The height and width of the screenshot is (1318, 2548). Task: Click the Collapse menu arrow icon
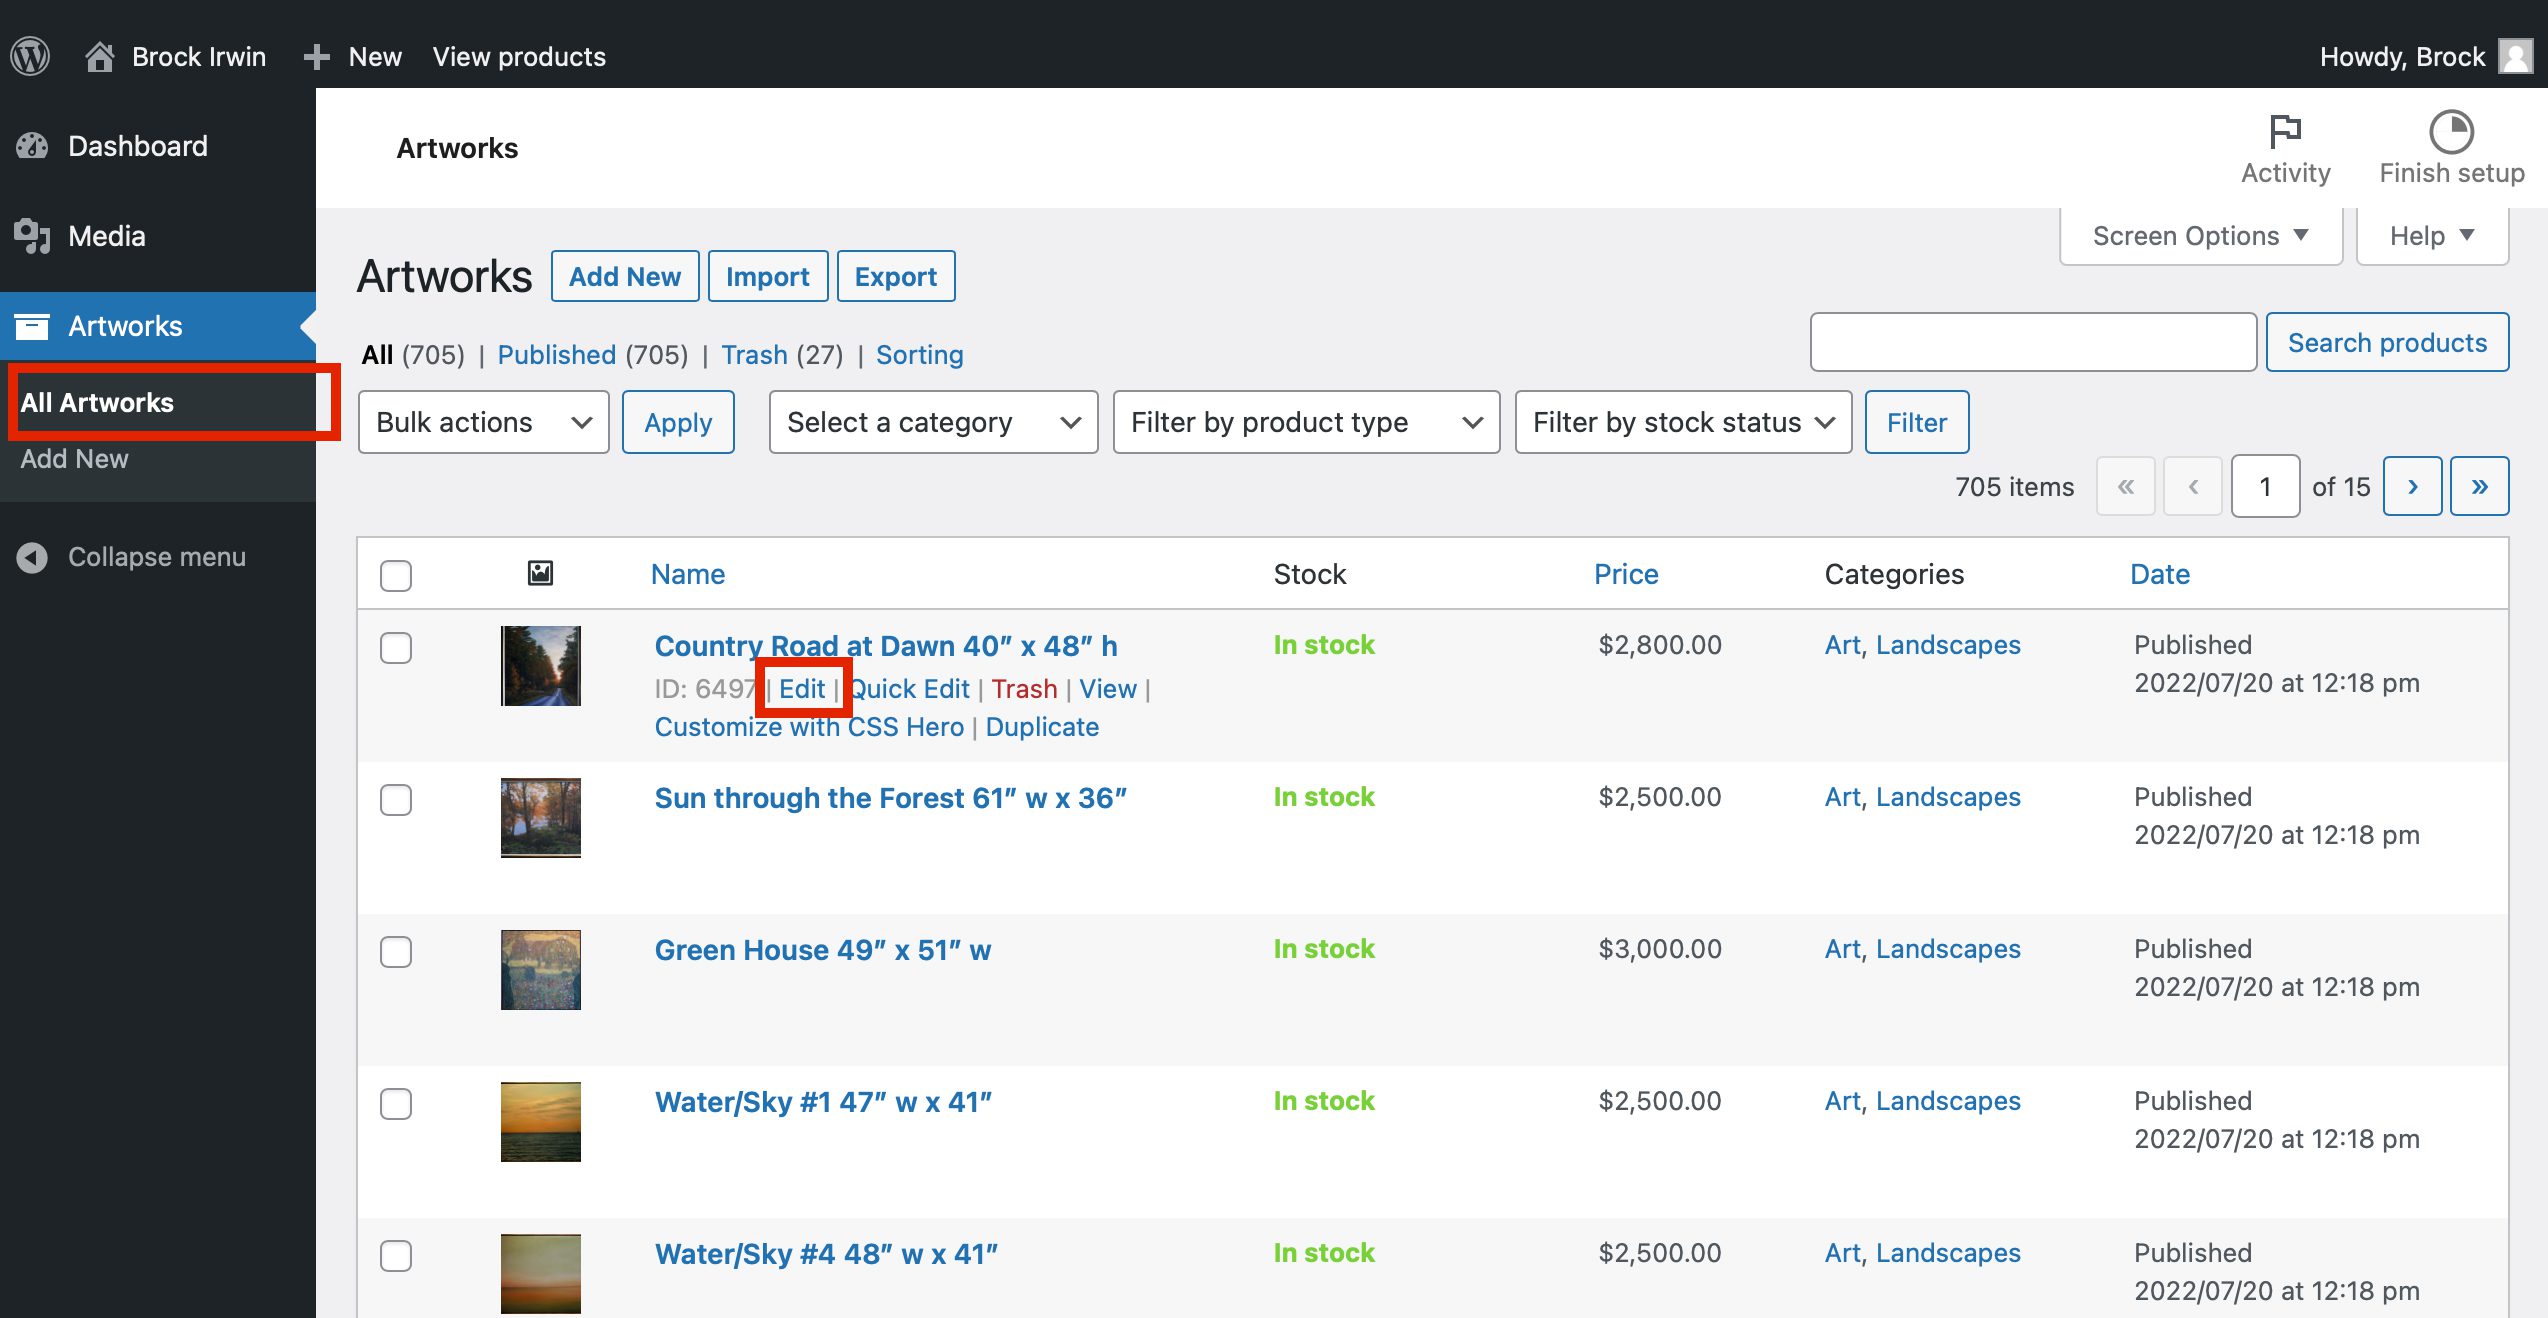pyautogui.click(x=32, y=557)
